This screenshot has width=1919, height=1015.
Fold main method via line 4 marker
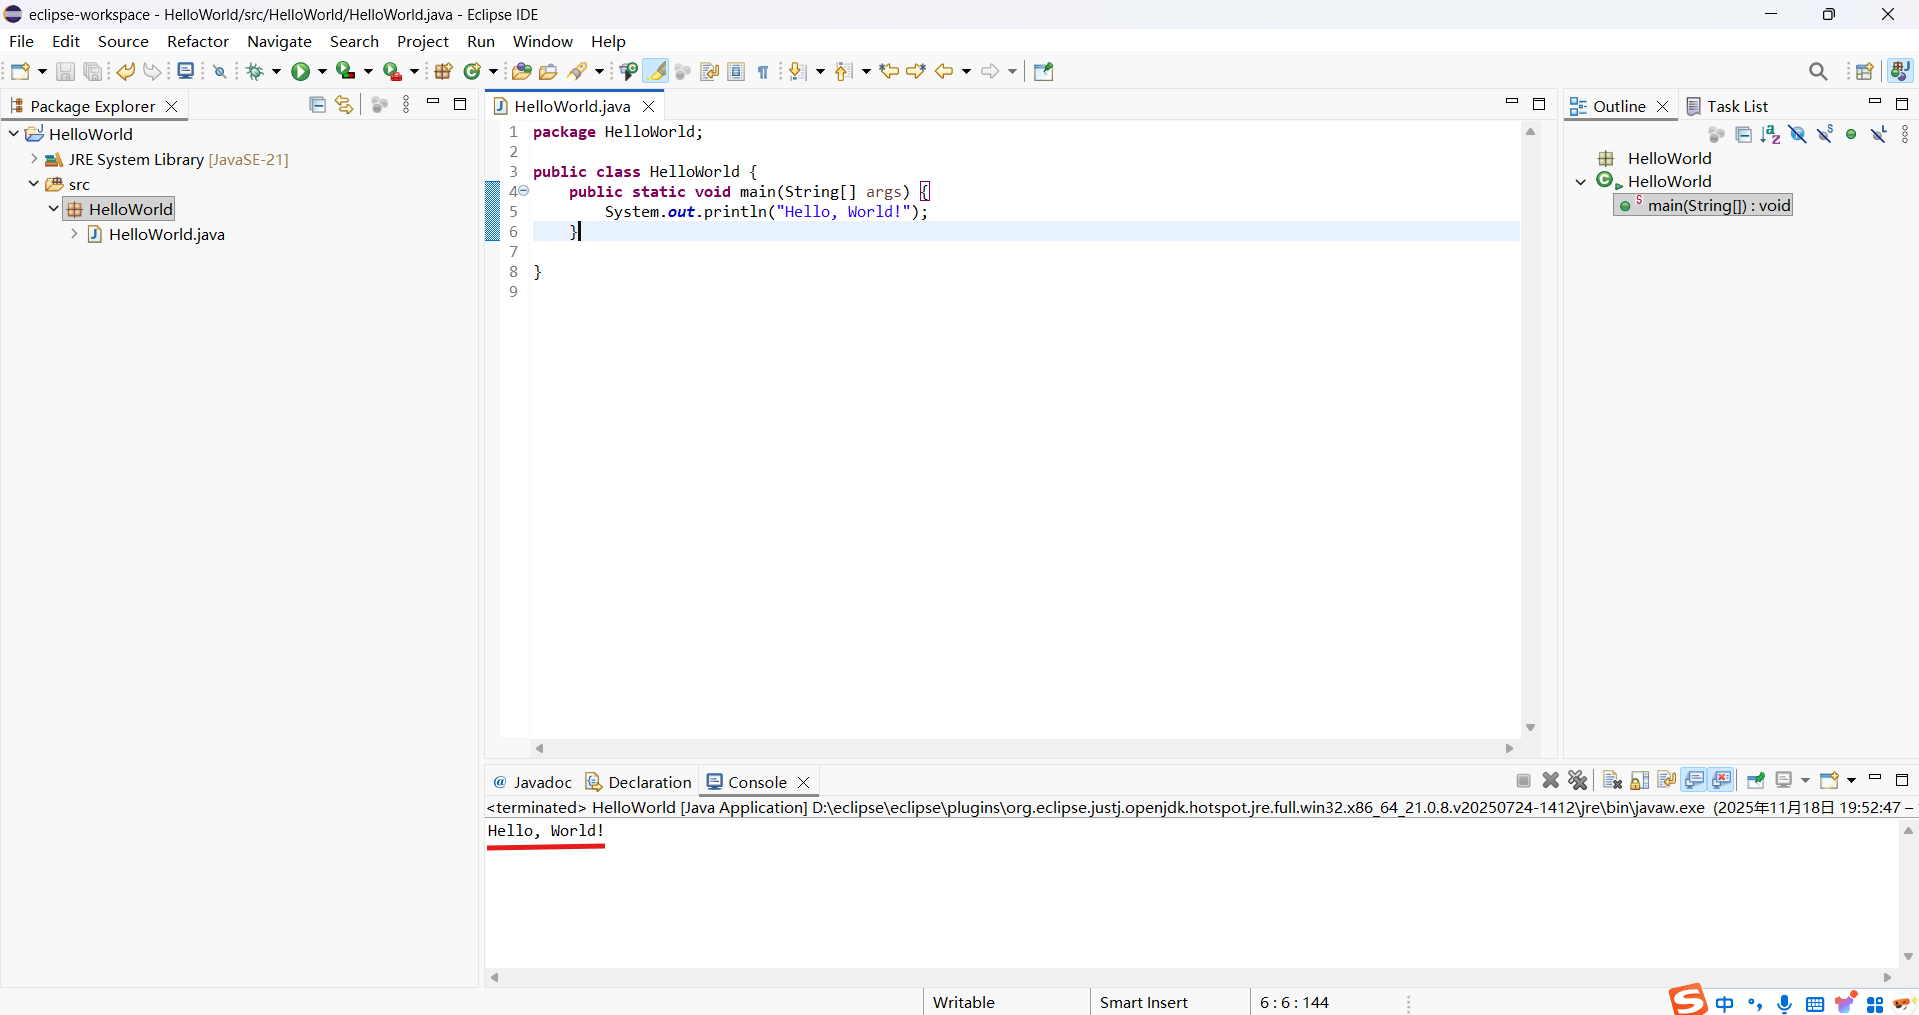pos(523,191)
